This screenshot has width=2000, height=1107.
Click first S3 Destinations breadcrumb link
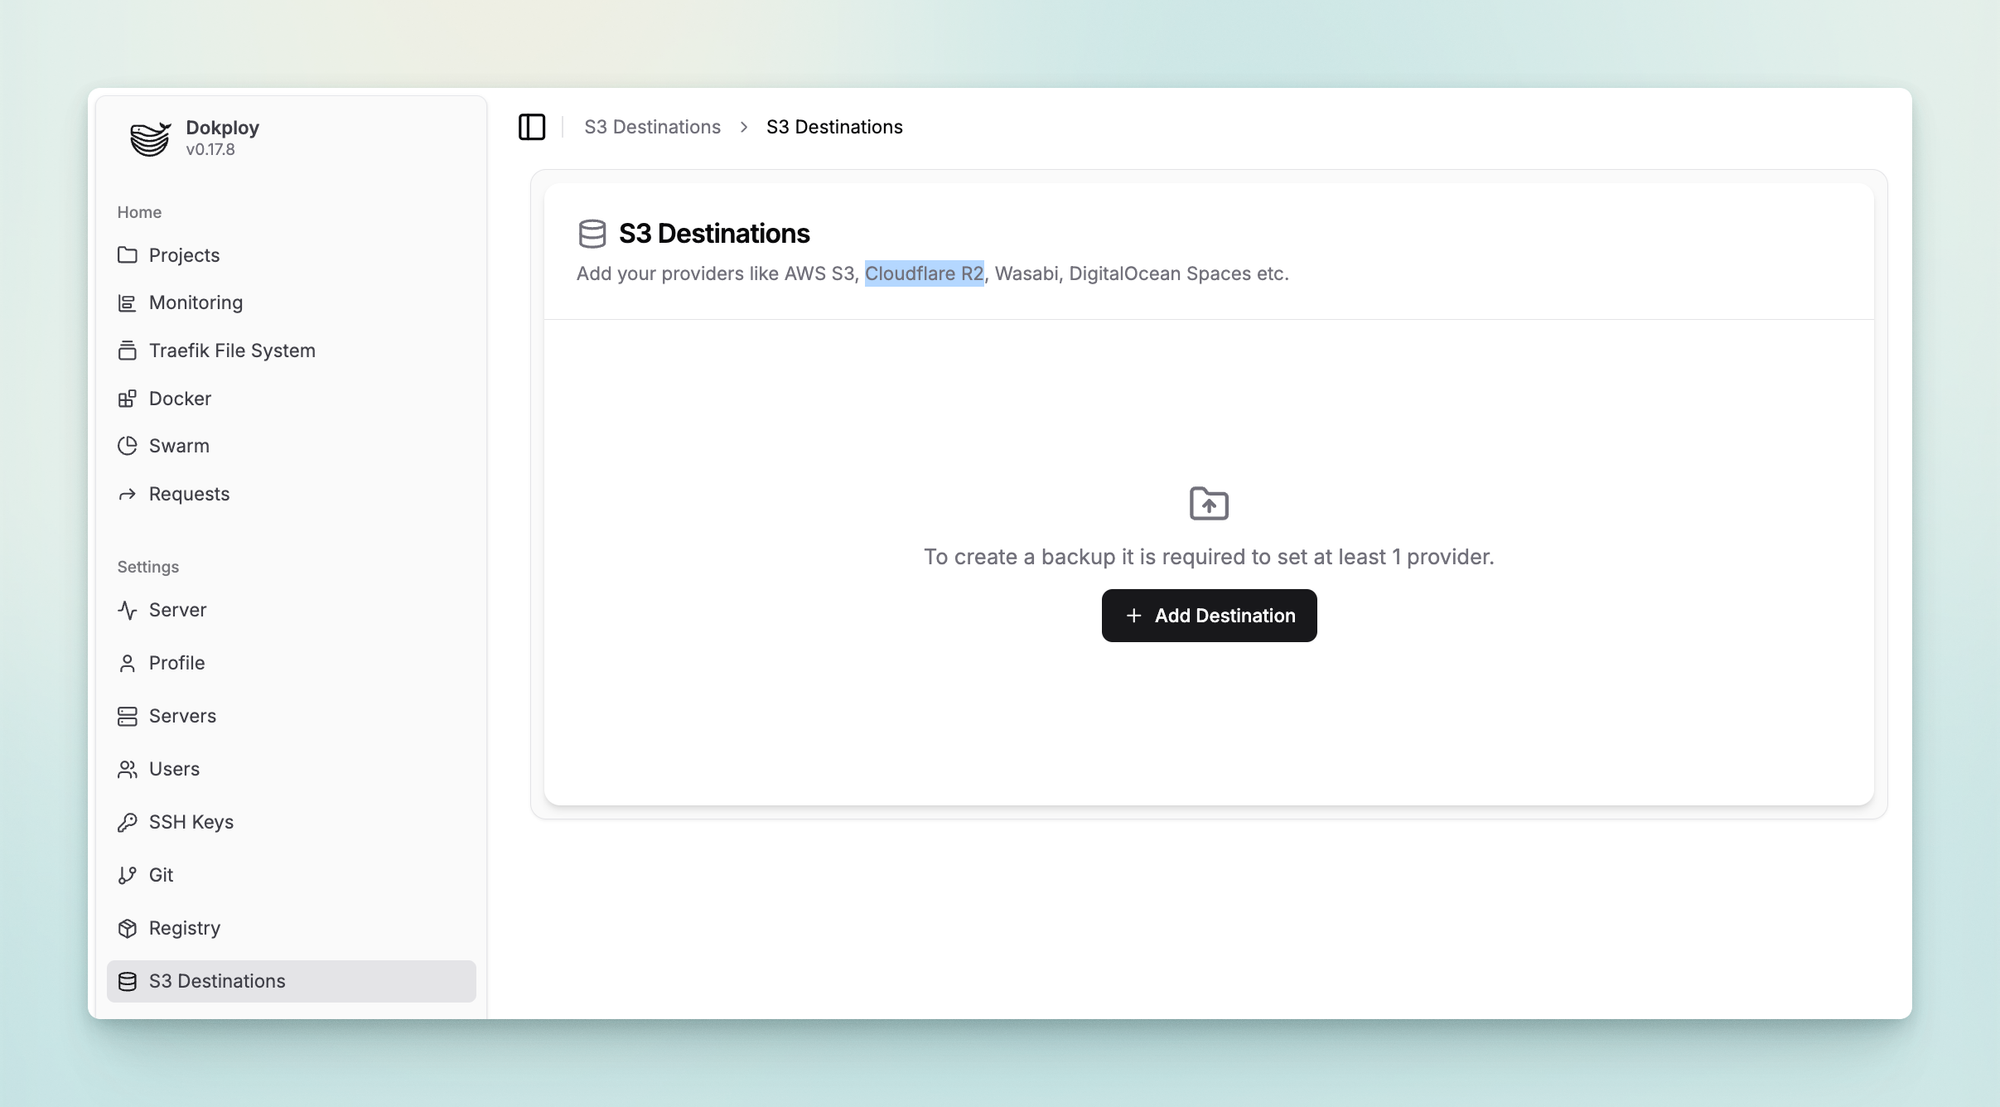tap(652, 127)
